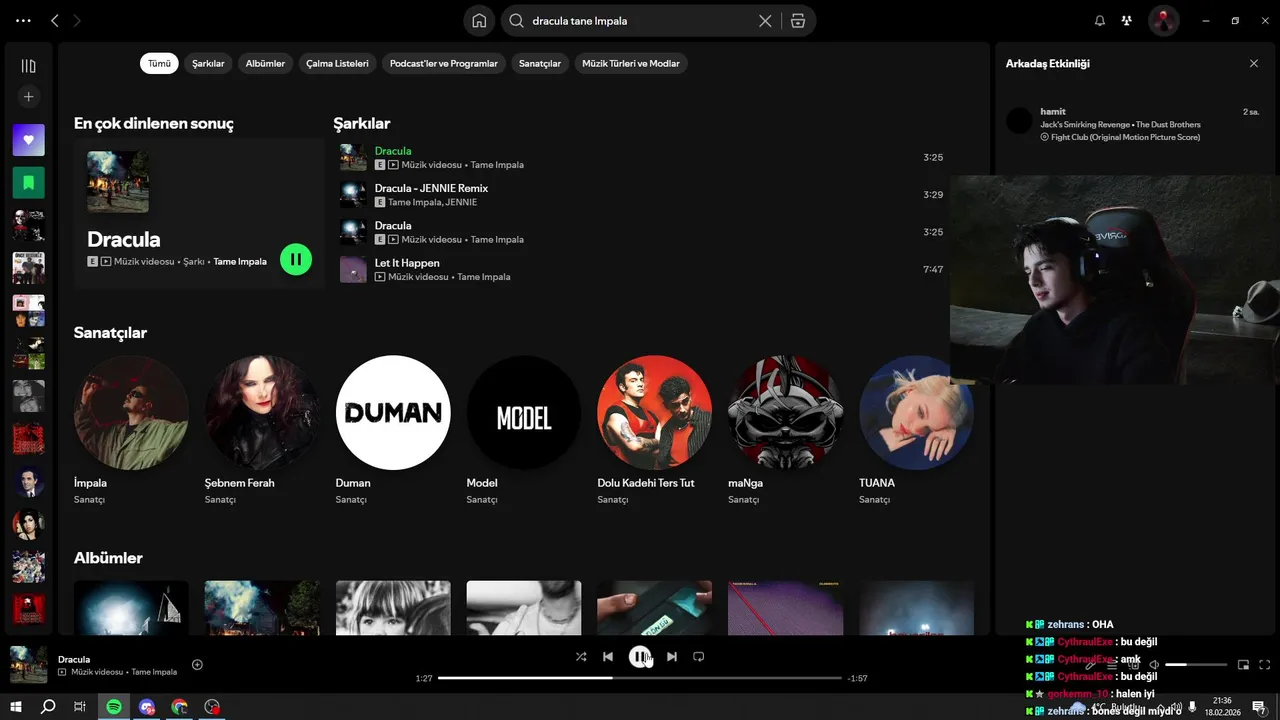This screenshot has width=1280, height=720.
Task: Select Podcast'ler ve Programlar filter
Action: (x=443, y=63)
